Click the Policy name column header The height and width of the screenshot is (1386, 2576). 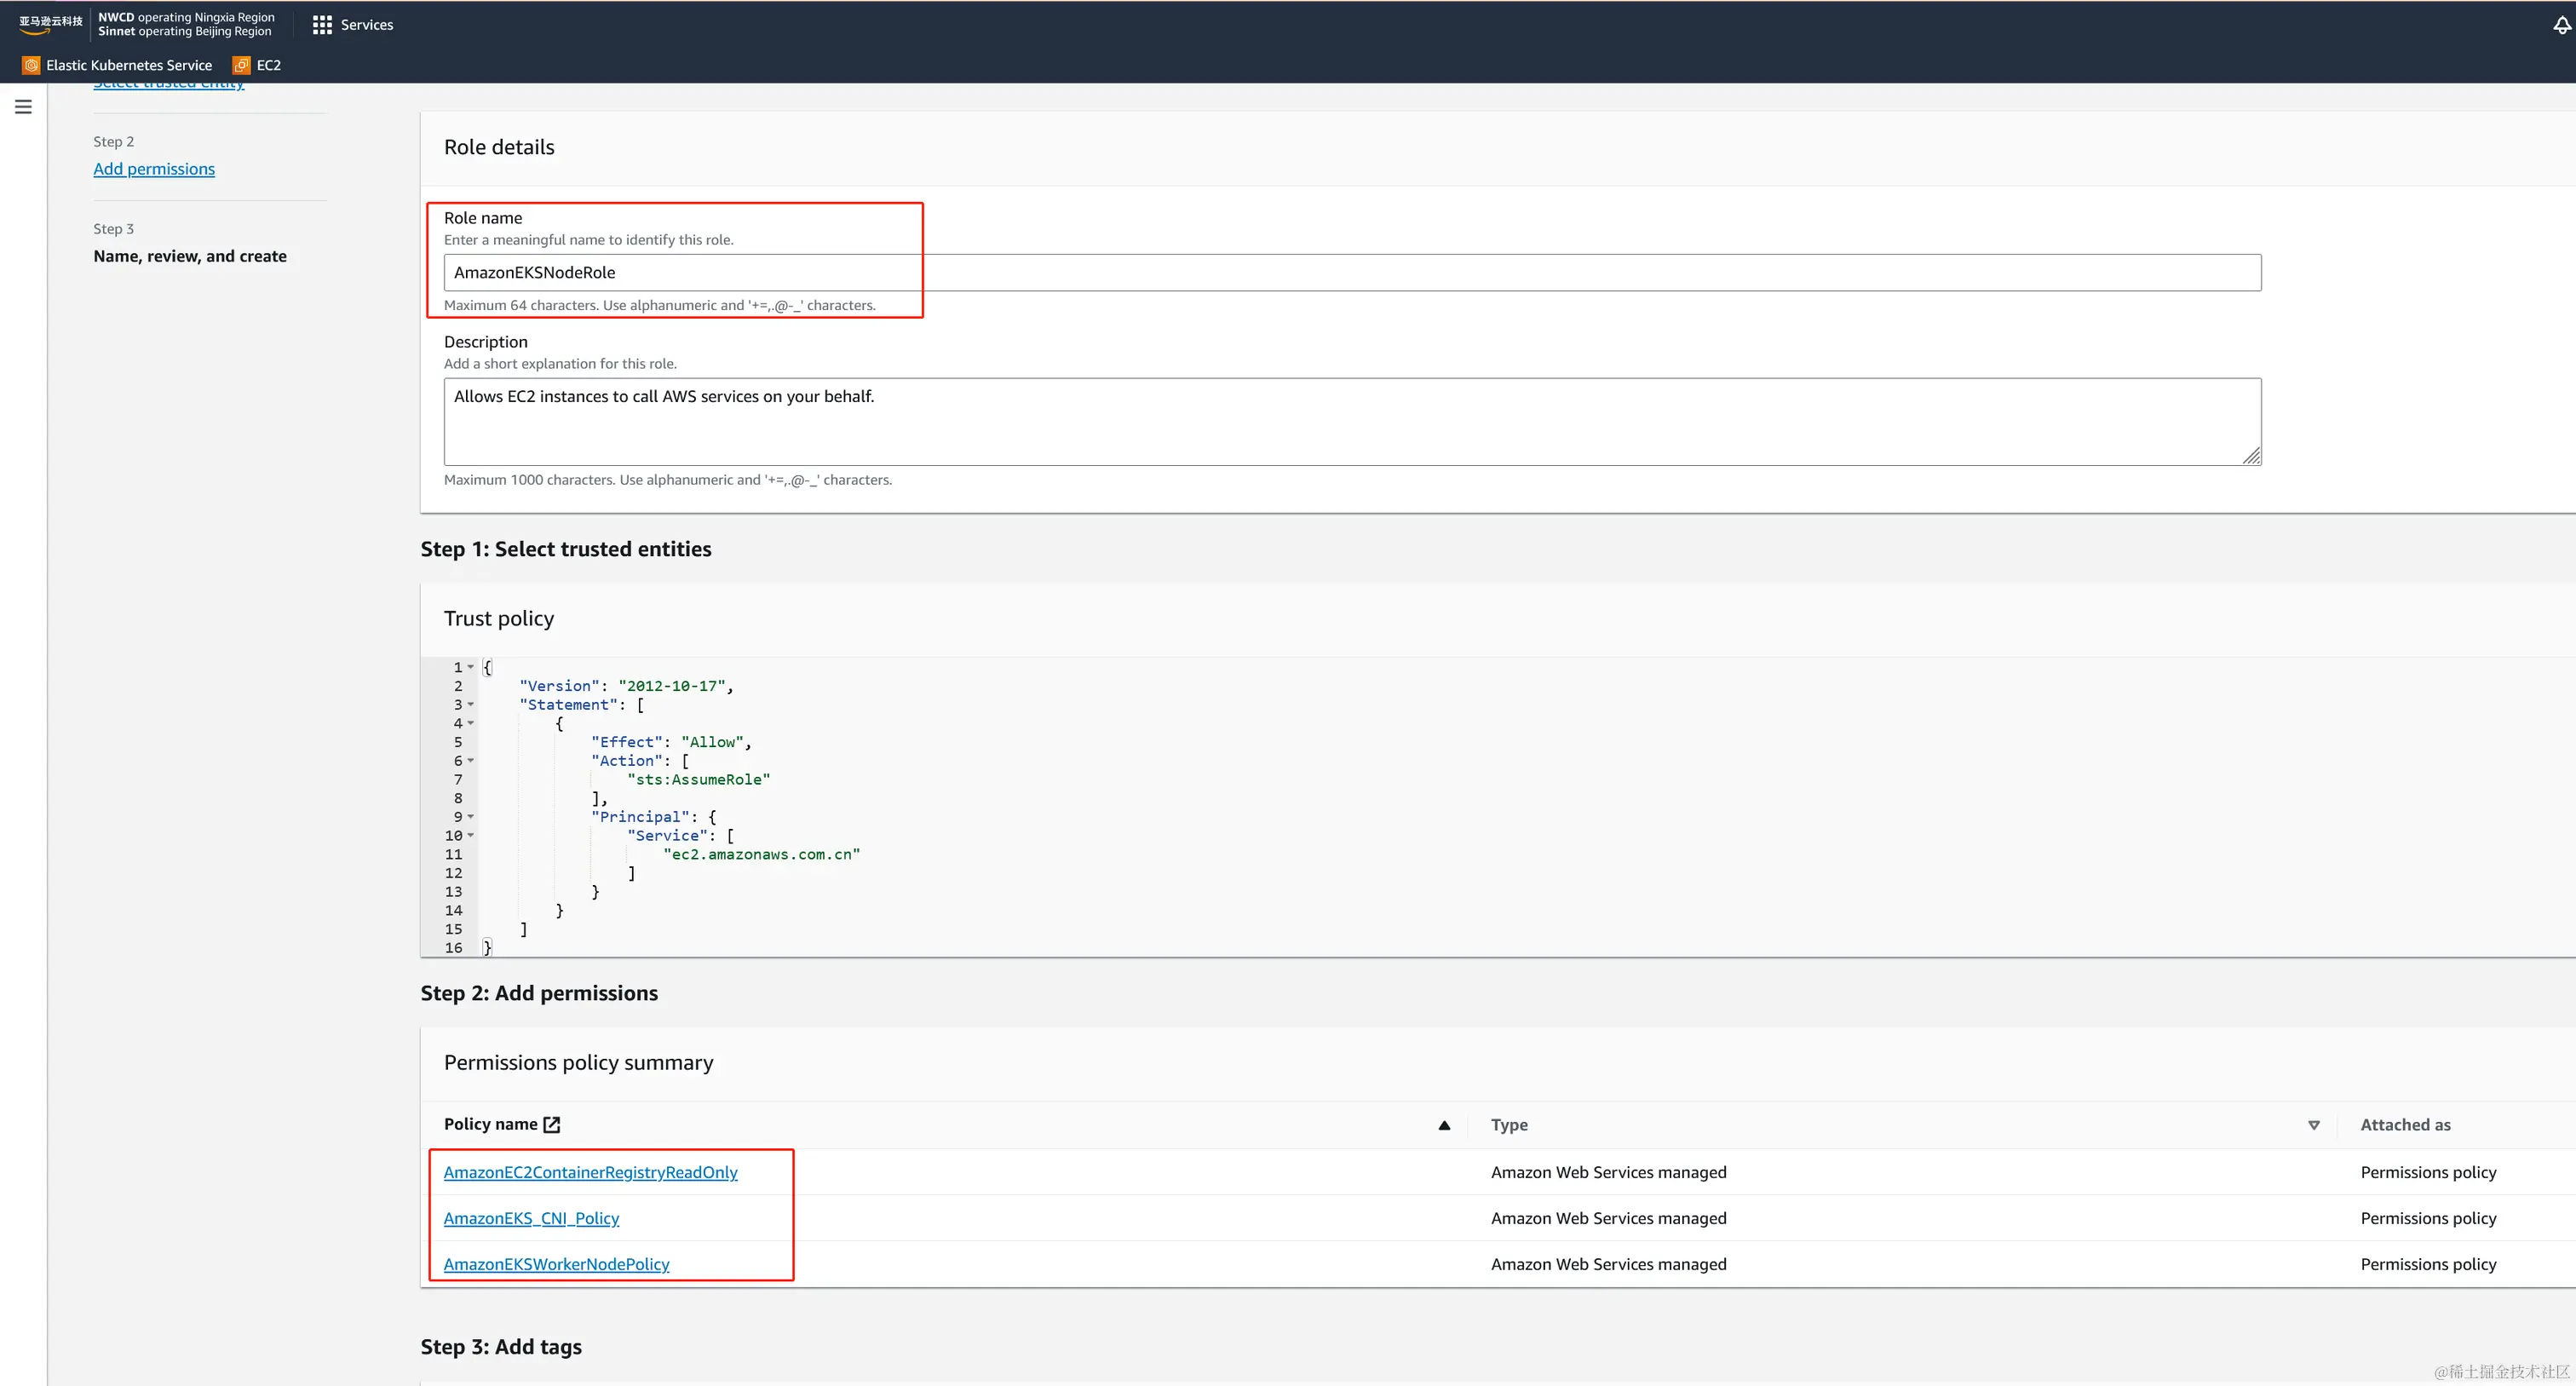coord(490,1125)
